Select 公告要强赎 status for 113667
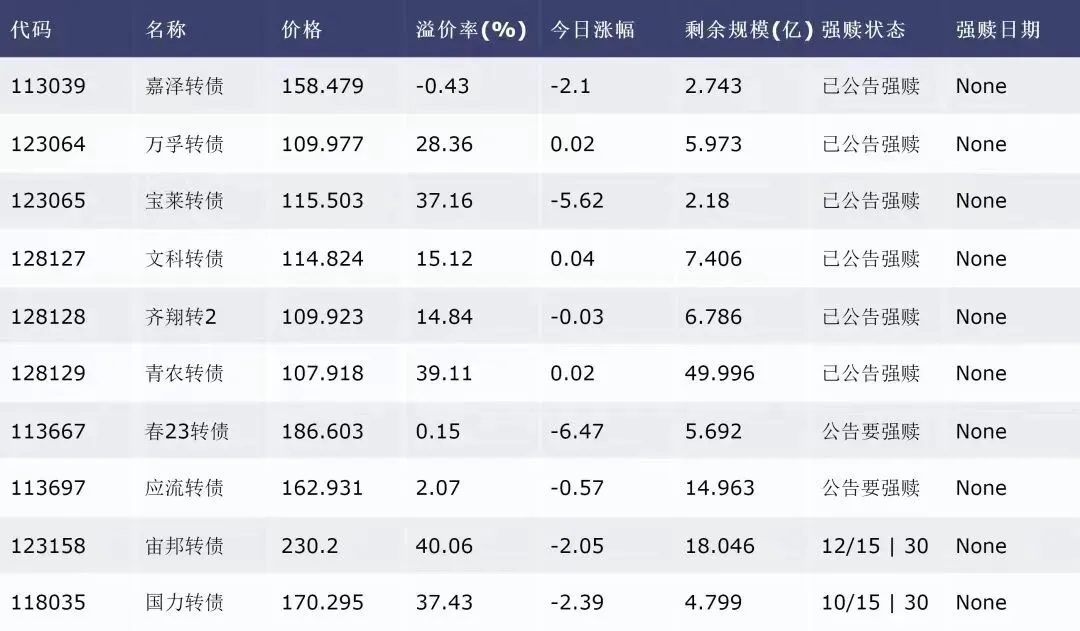The width and height of the screenshot is (1080, 631). point(871,431)
